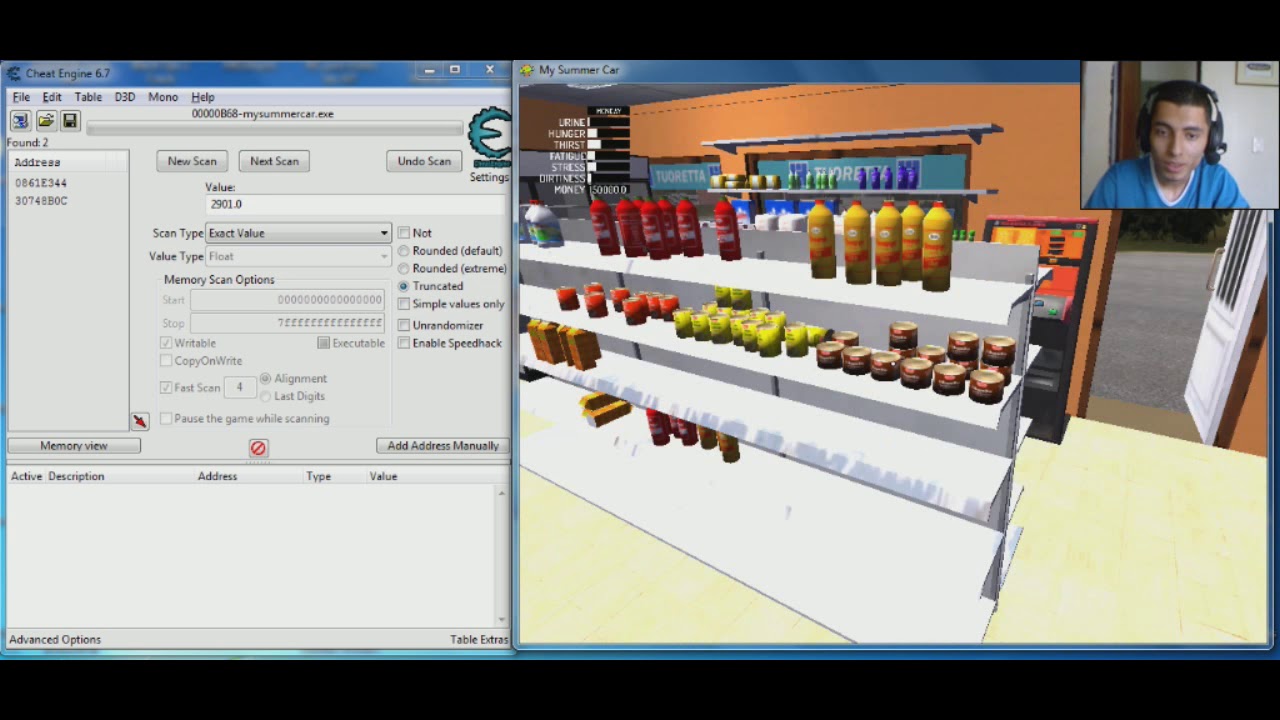This screenshot has width=1280, height=720.
Task: Open the Help menu
Action: [203, 97]
